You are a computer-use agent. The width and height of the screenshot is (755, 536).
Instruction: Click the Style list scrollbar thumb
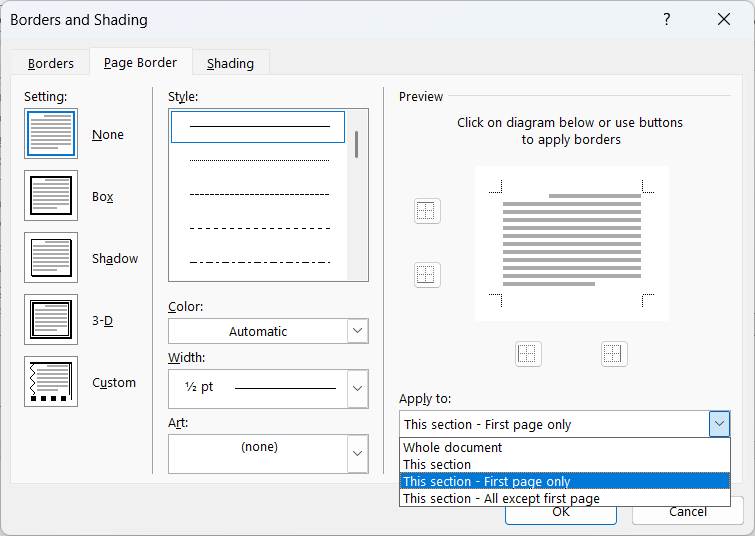356,144
